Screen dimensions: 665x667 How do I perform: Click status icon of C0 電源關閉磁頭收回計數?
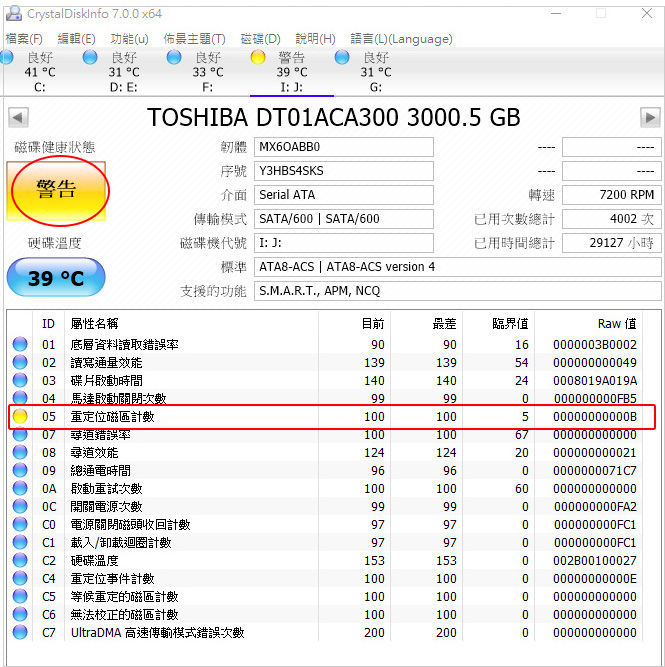click(x=20, y=524)
